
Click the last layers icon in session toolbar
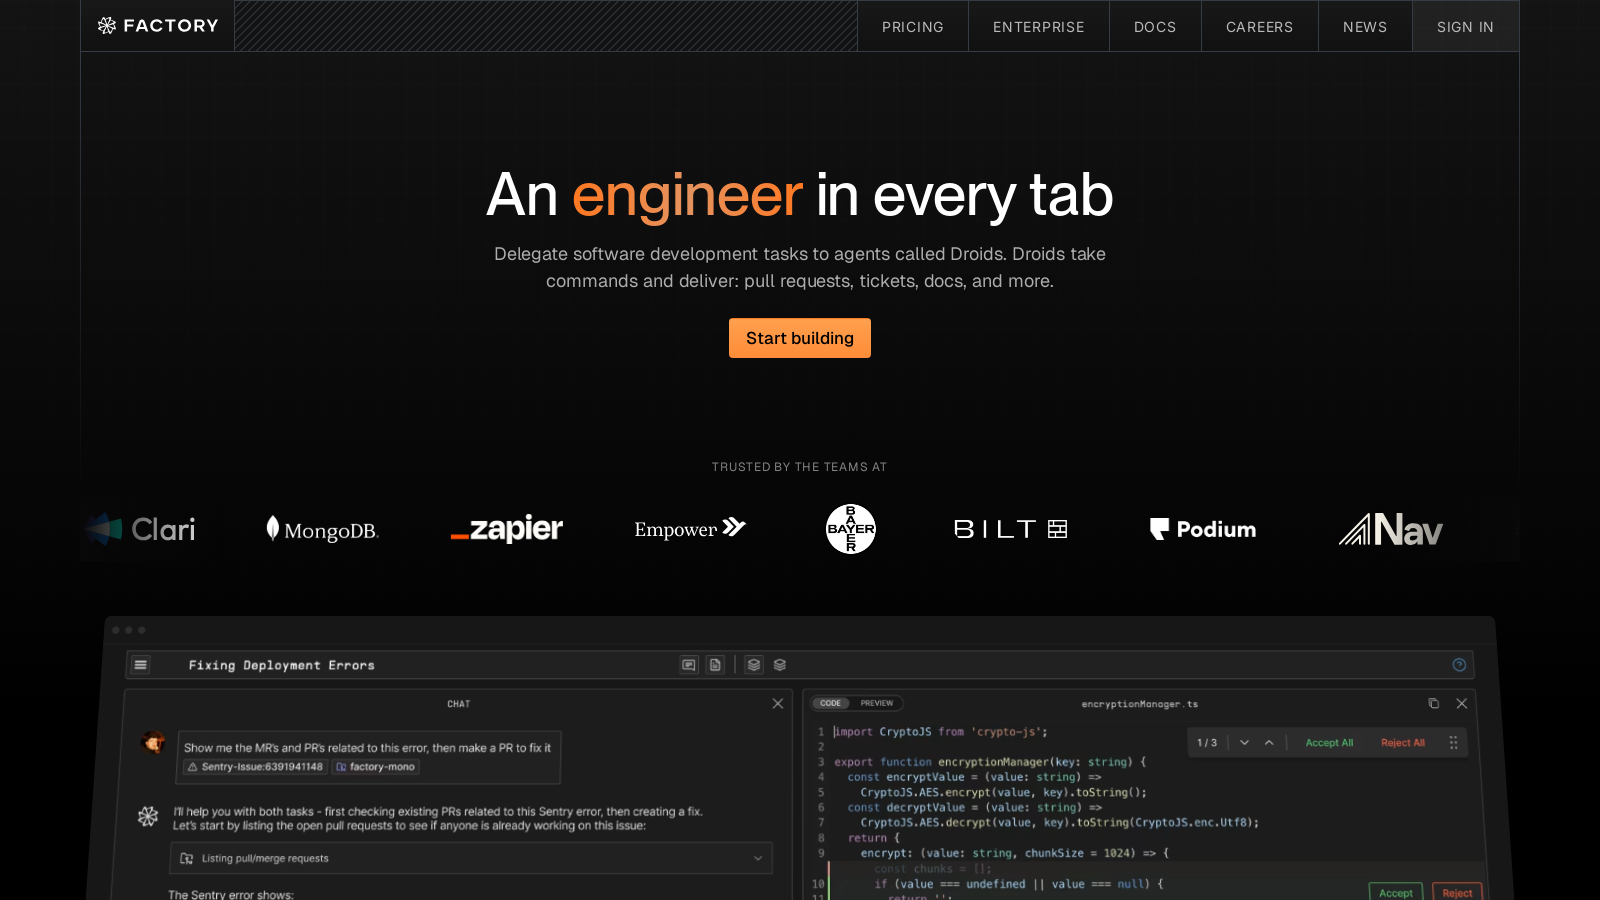pyautogui.click(x=780, y=665)
